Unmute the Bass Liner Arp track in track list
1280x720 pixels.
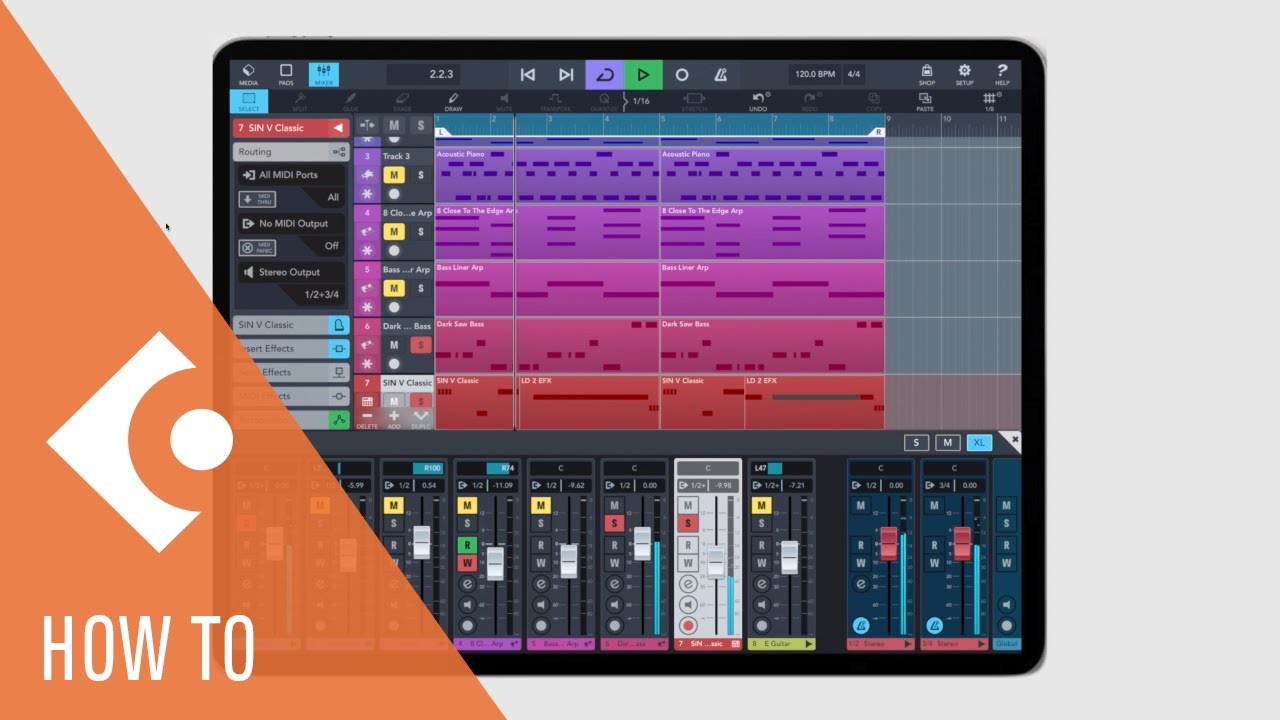click(x=394, y=288)
